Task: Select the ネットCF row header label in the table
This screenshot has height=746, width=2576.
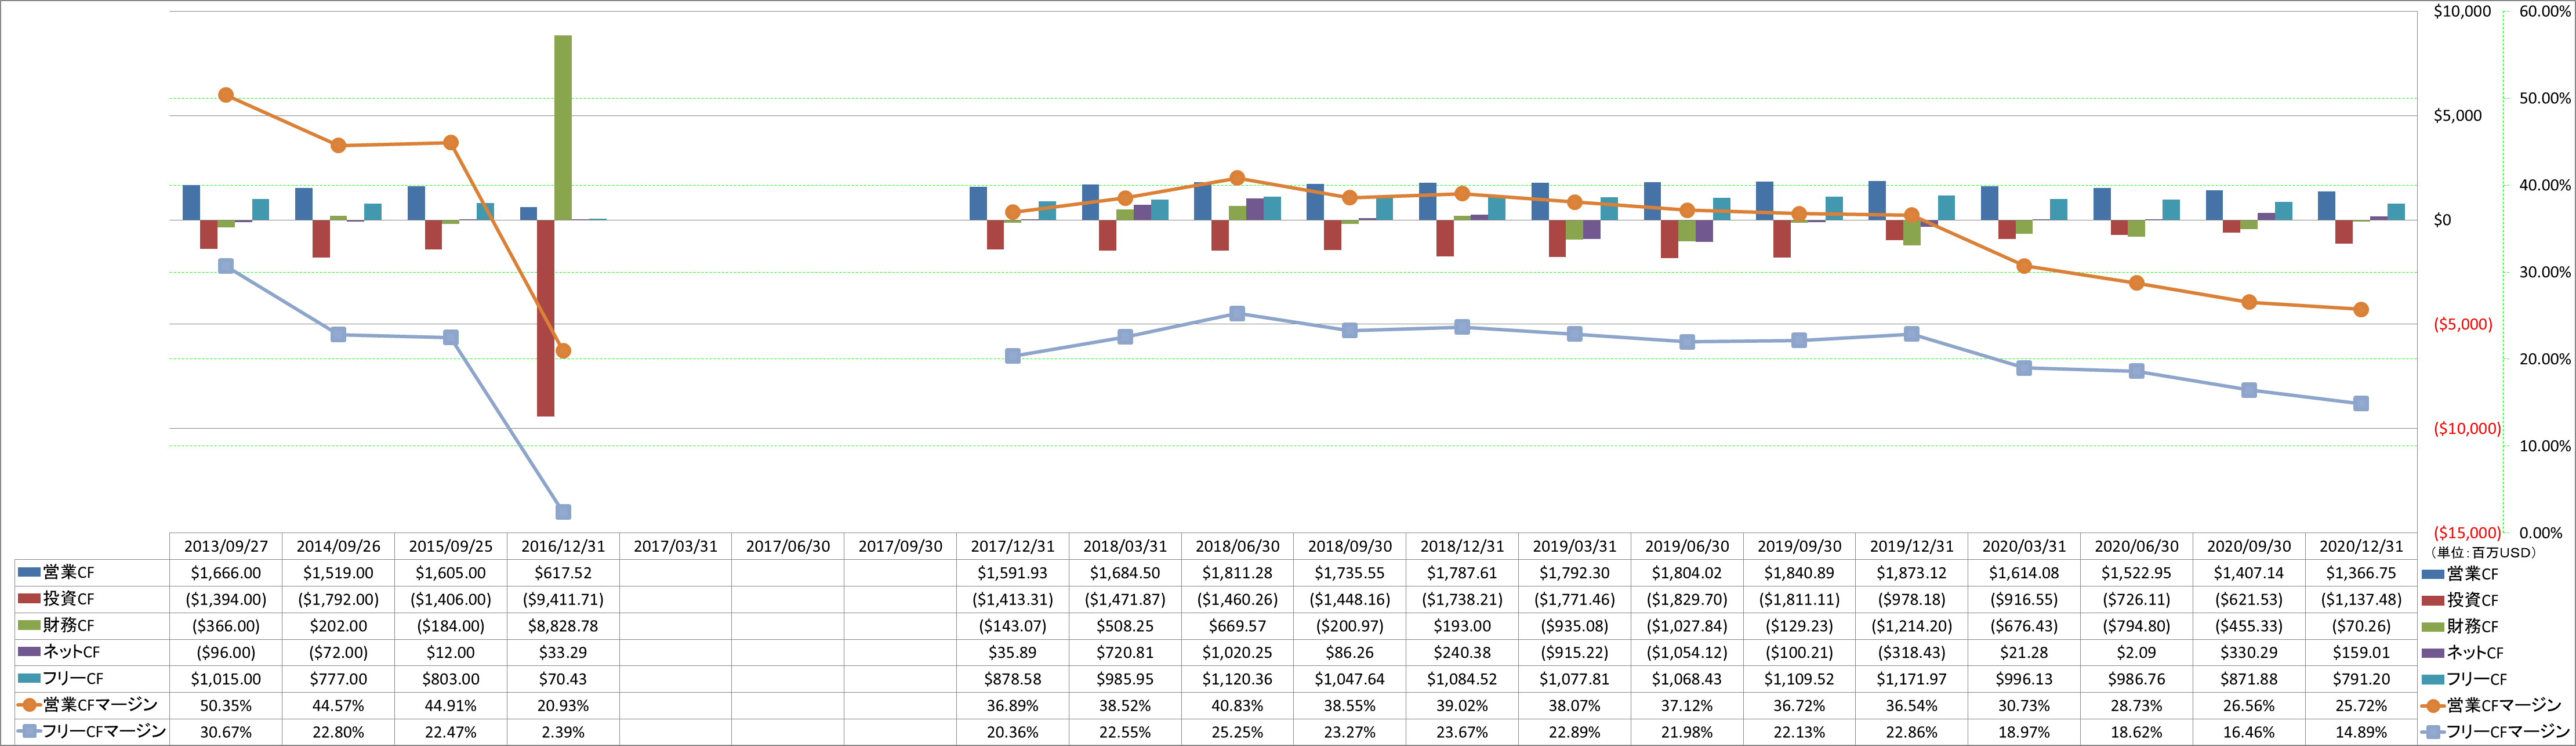Action: (x=71, y=652)
